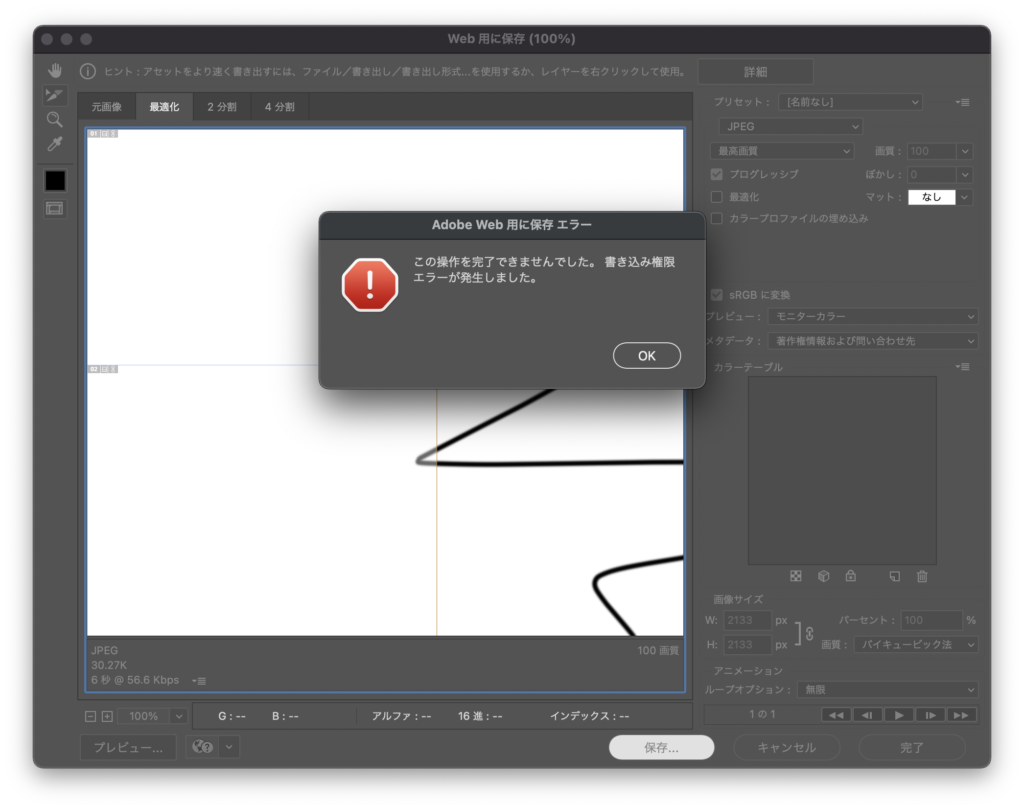The height and width of the screenshot is (809, 1024).
Task: Select the Eyedropper tool
Action: tap(55, 144)
